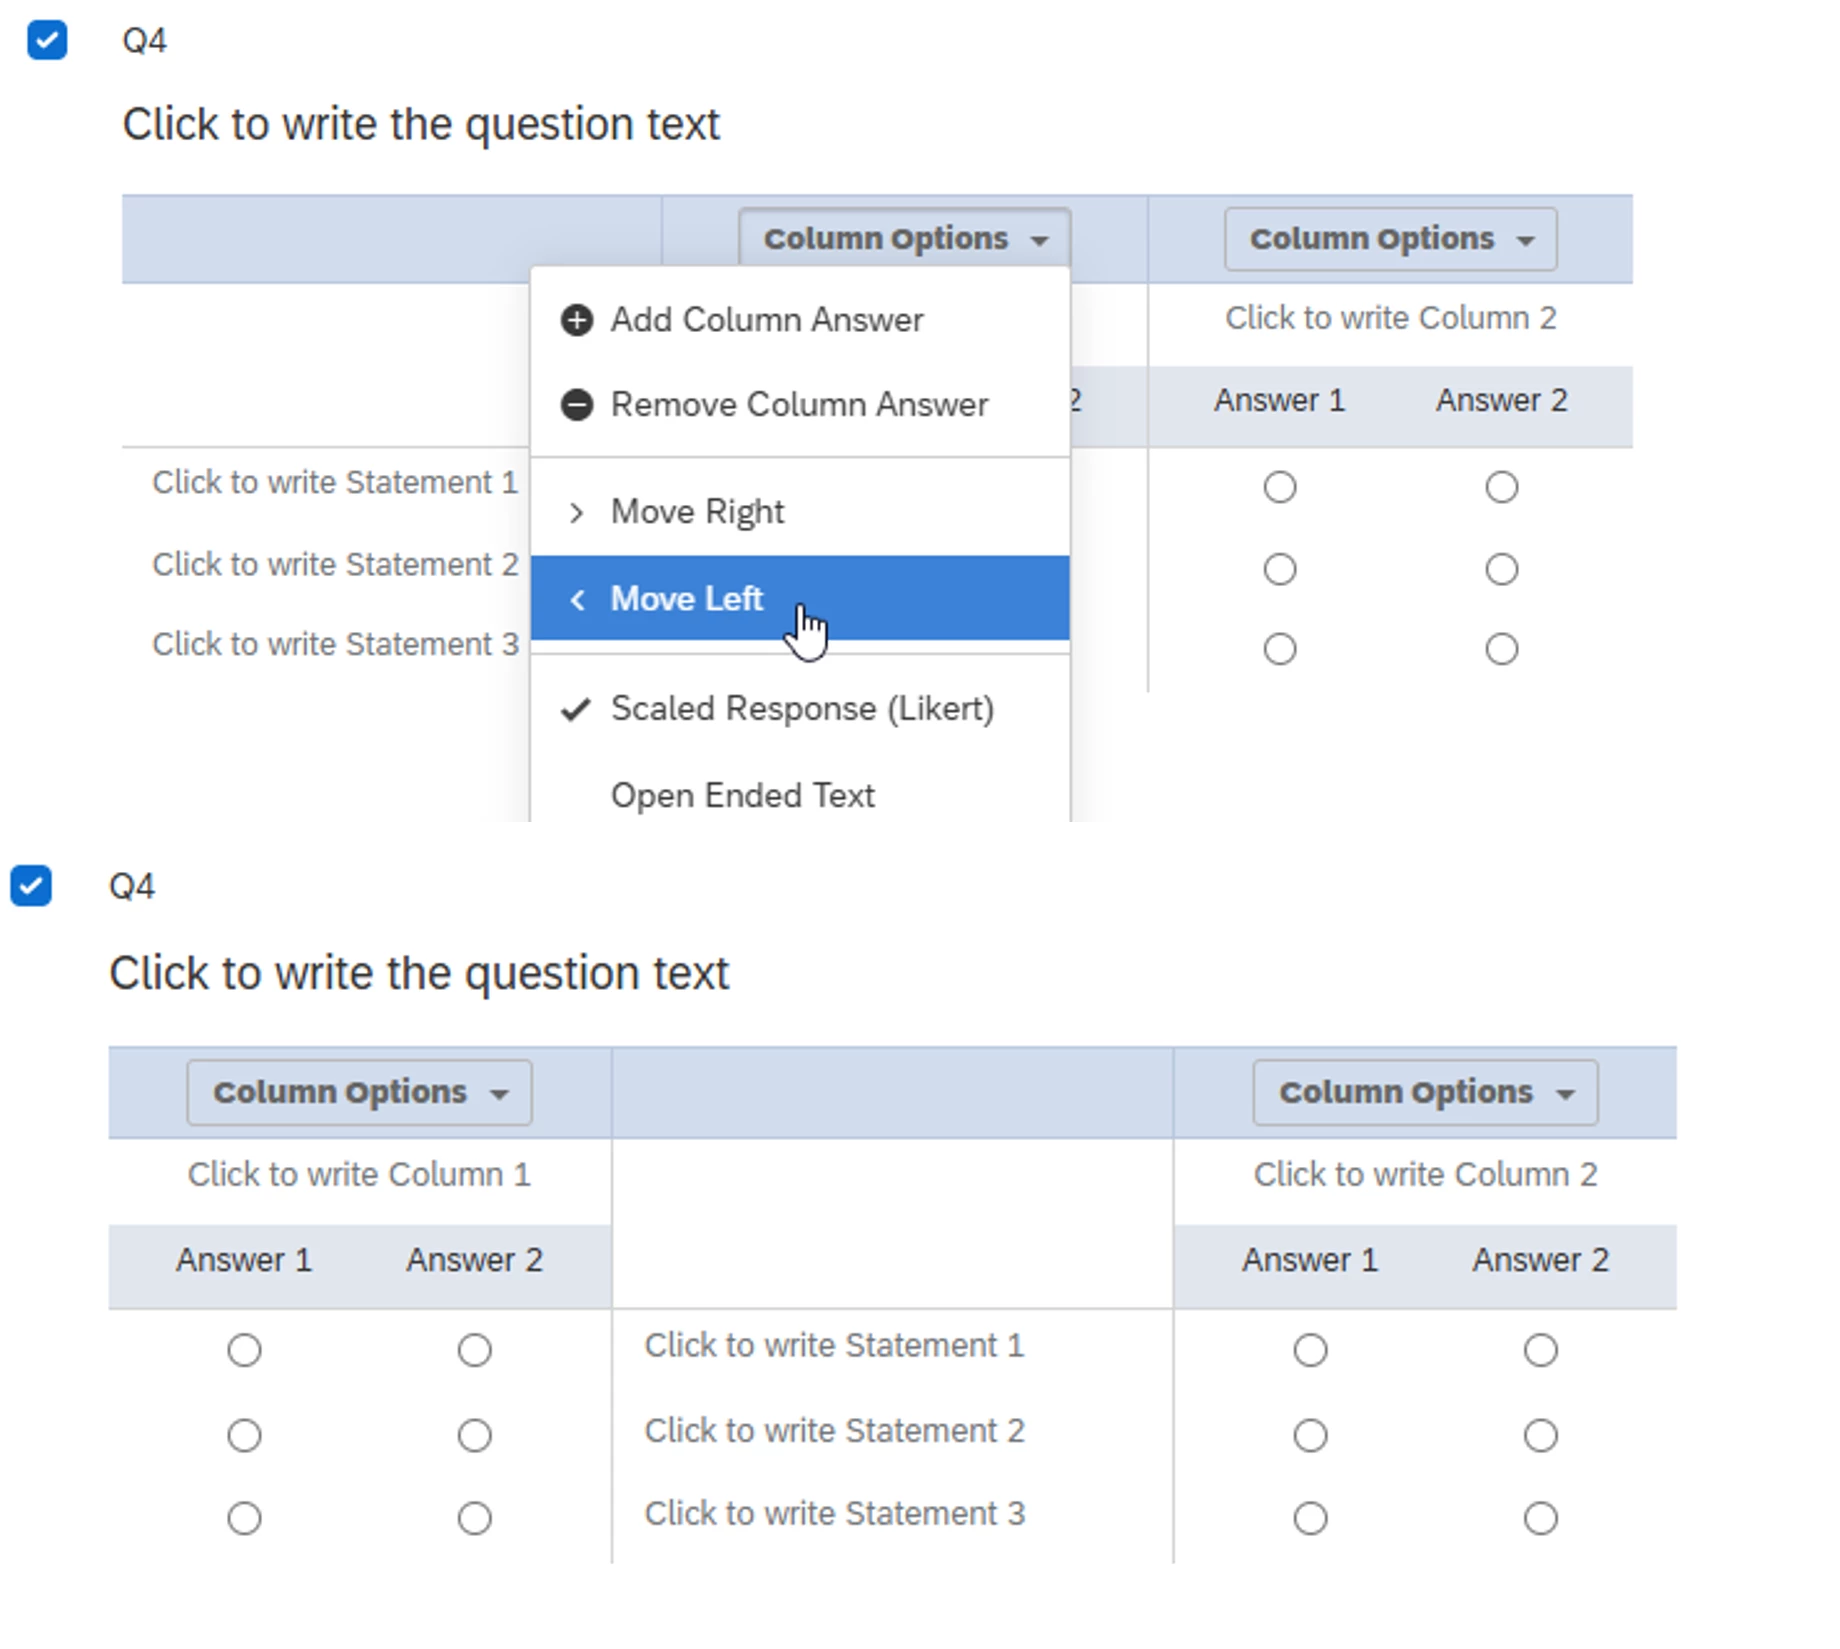Screen dimensions: 1840x1649
Task: Select the Move Left menu entry
Action: (800, 598)
